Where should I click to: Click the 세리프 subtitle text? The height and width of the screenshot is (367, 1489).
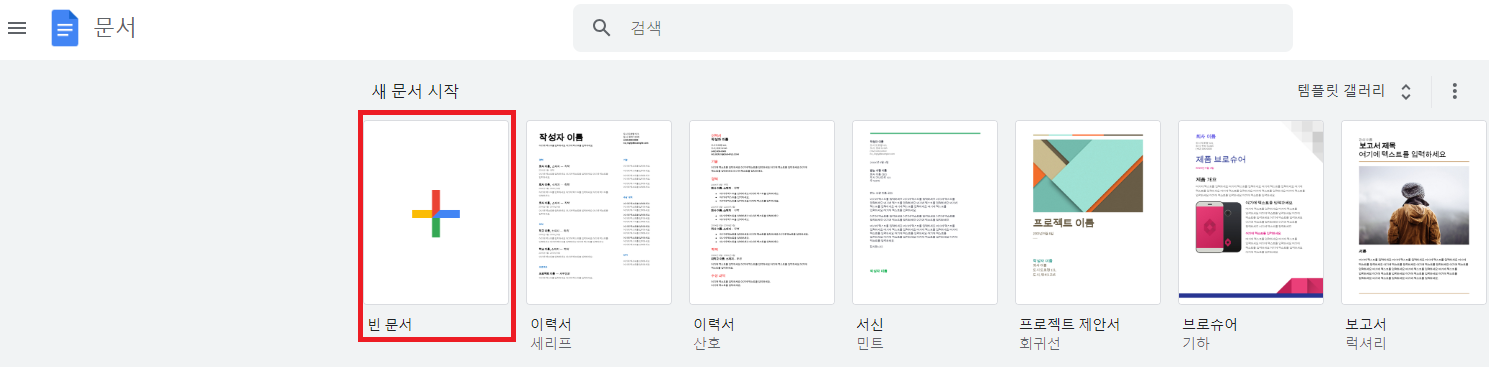[x=551, y=344]
